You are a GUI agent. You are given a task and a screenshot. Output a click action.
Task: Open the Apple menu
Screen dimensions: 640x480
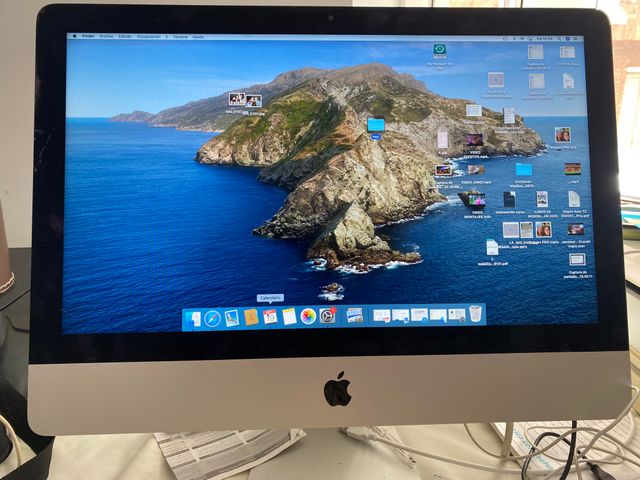click(75, 35)
